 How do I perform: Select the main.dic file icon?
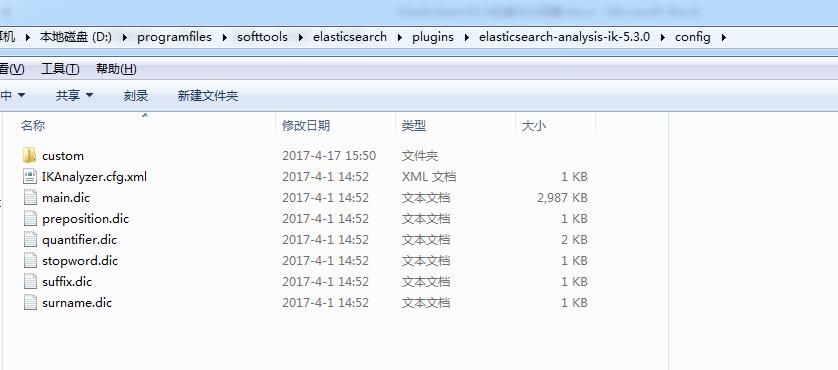(x=30, y=197)
